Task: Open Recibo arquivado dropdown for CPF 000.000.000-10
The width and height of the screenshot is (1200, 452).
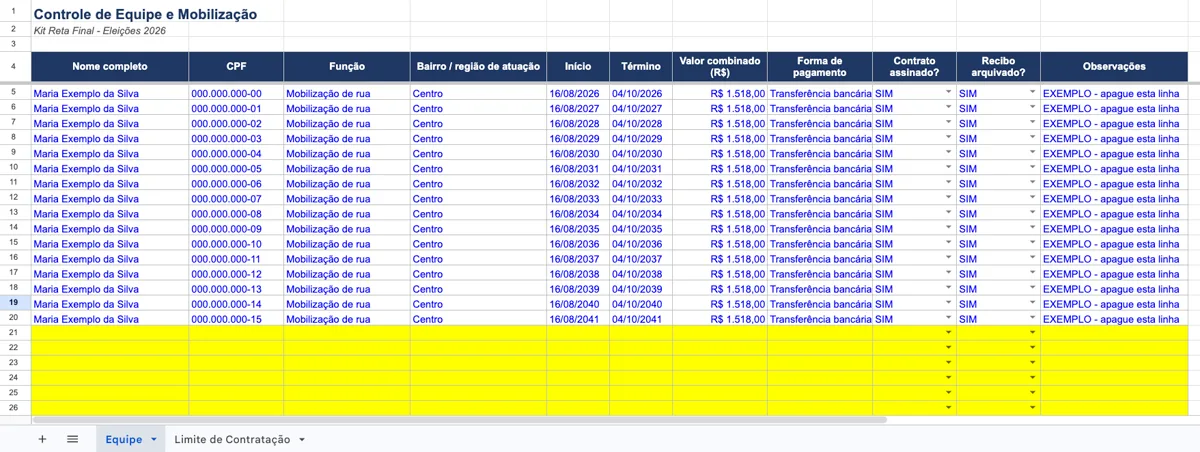Action: click(1032, 244)
